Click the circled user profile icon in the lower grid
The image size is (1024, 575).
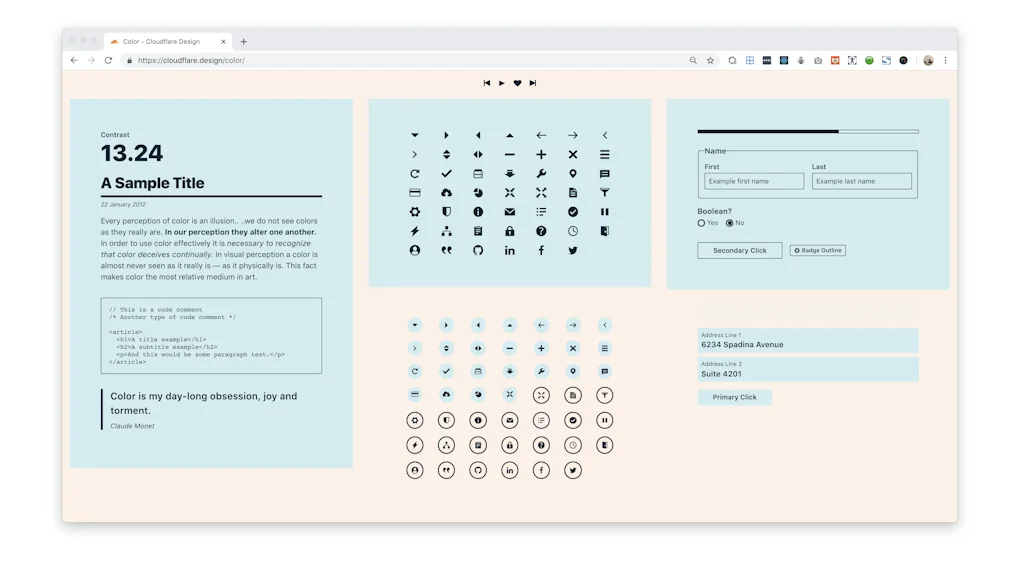point(415,470)
